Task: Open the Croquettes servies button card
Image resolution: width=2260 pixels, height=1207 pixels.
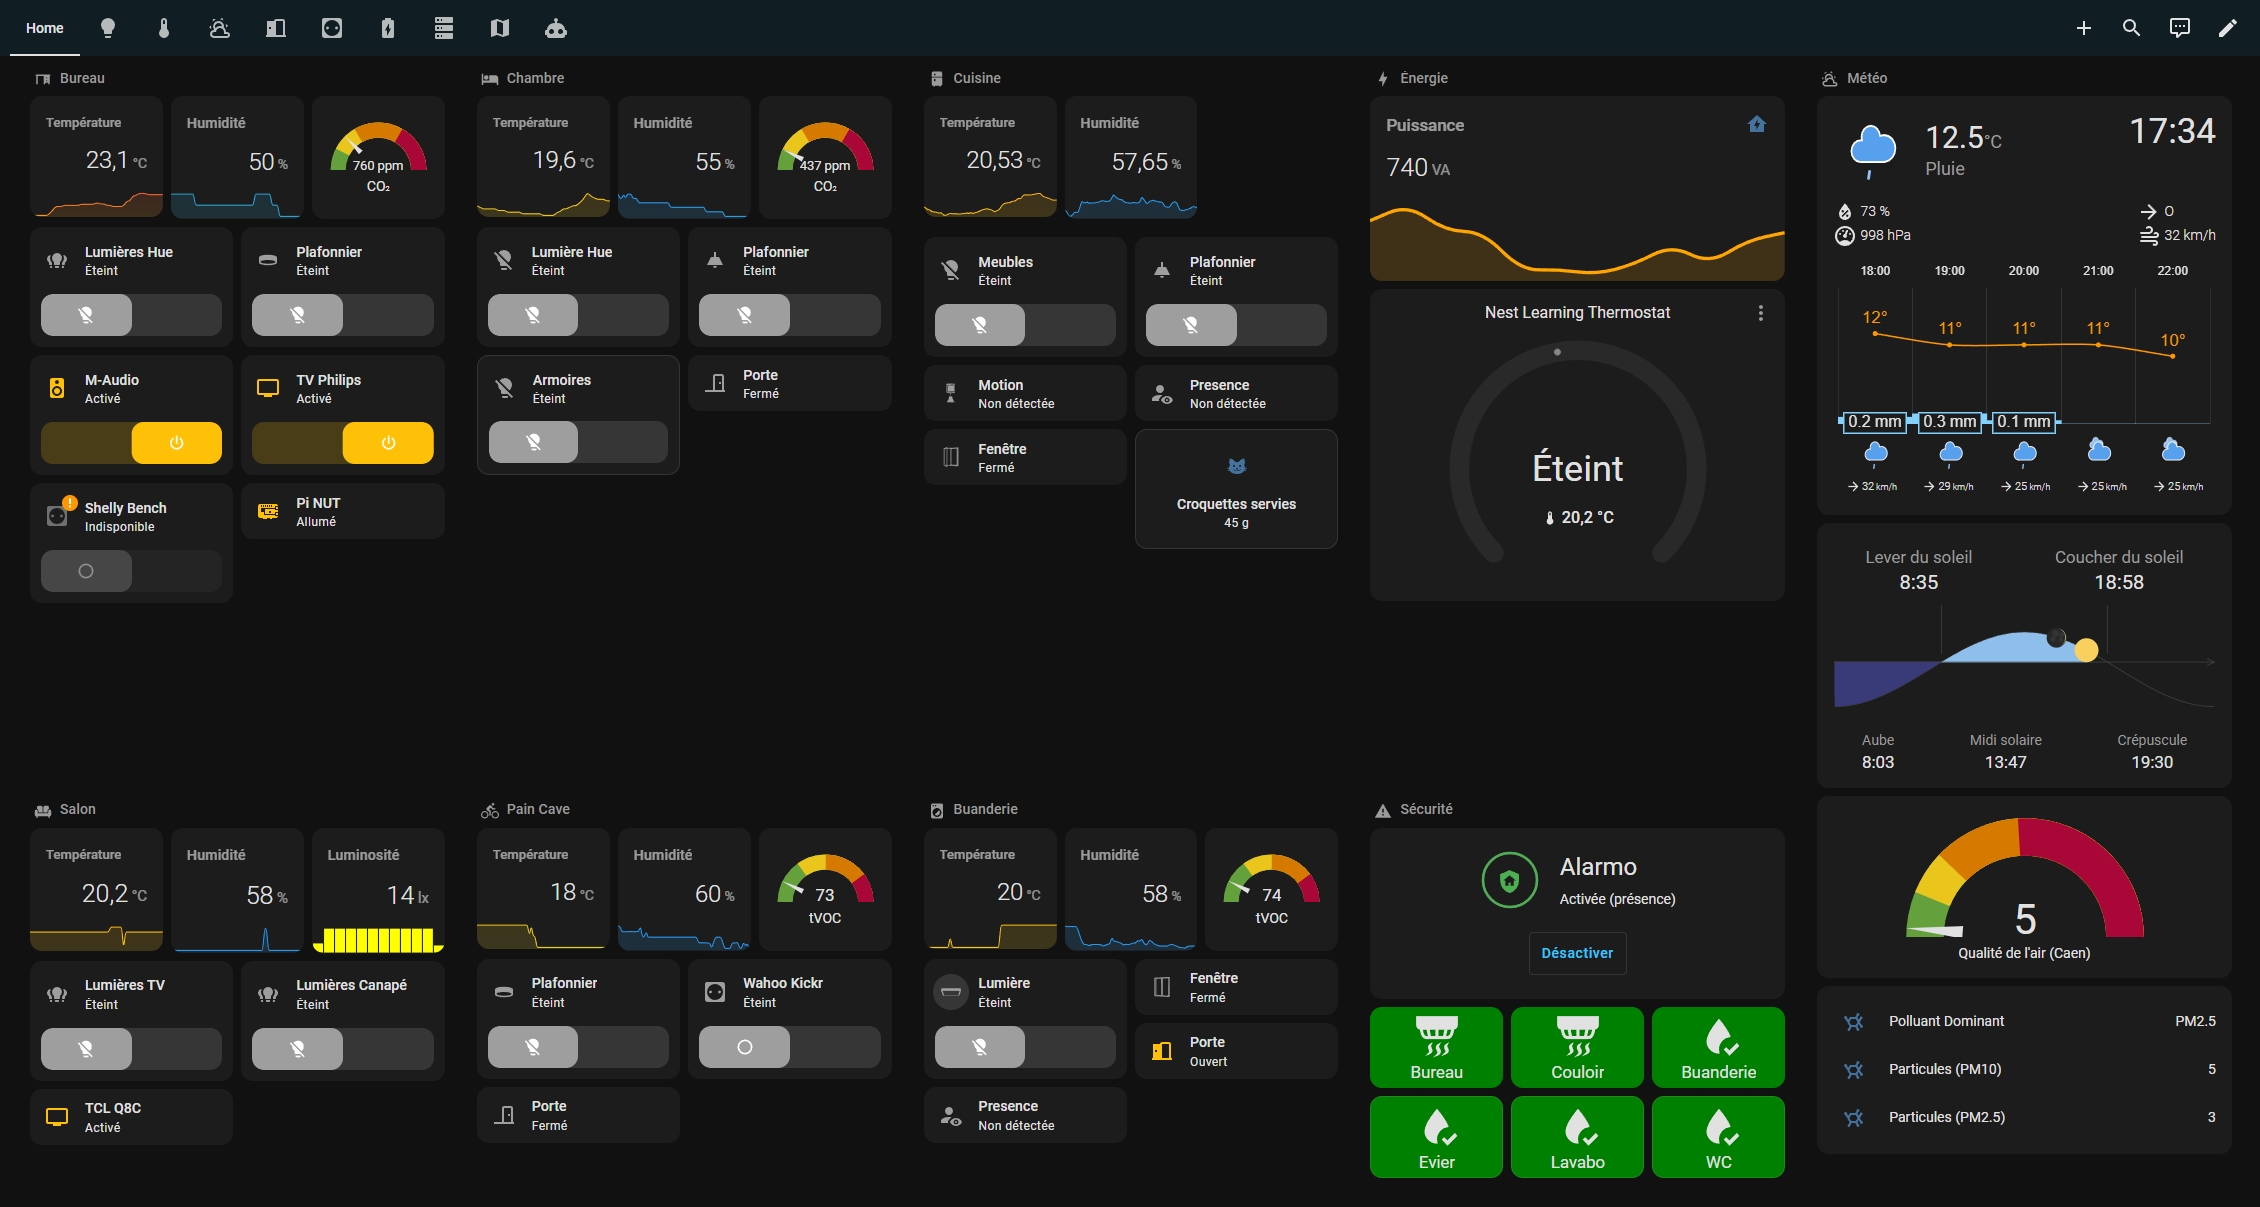Action: (x=1236, y=489)
